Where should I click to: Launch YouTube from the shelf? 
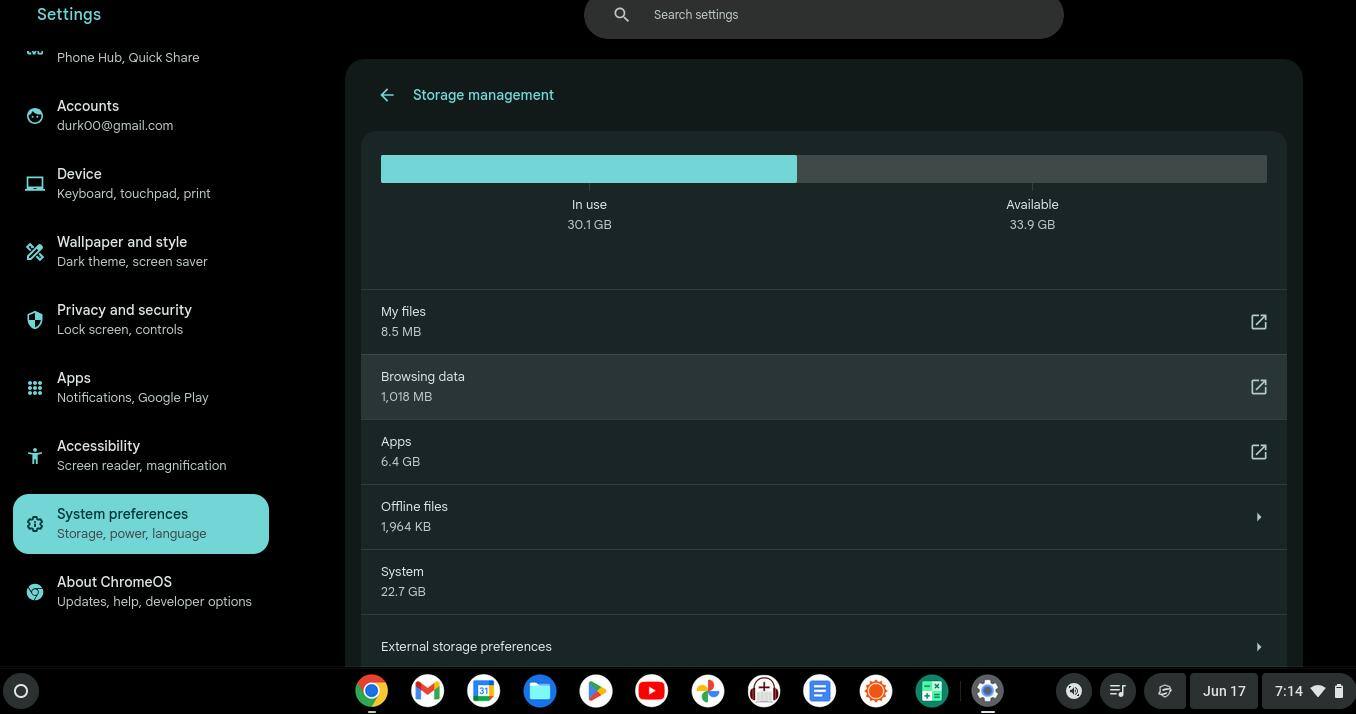point(651,691)
